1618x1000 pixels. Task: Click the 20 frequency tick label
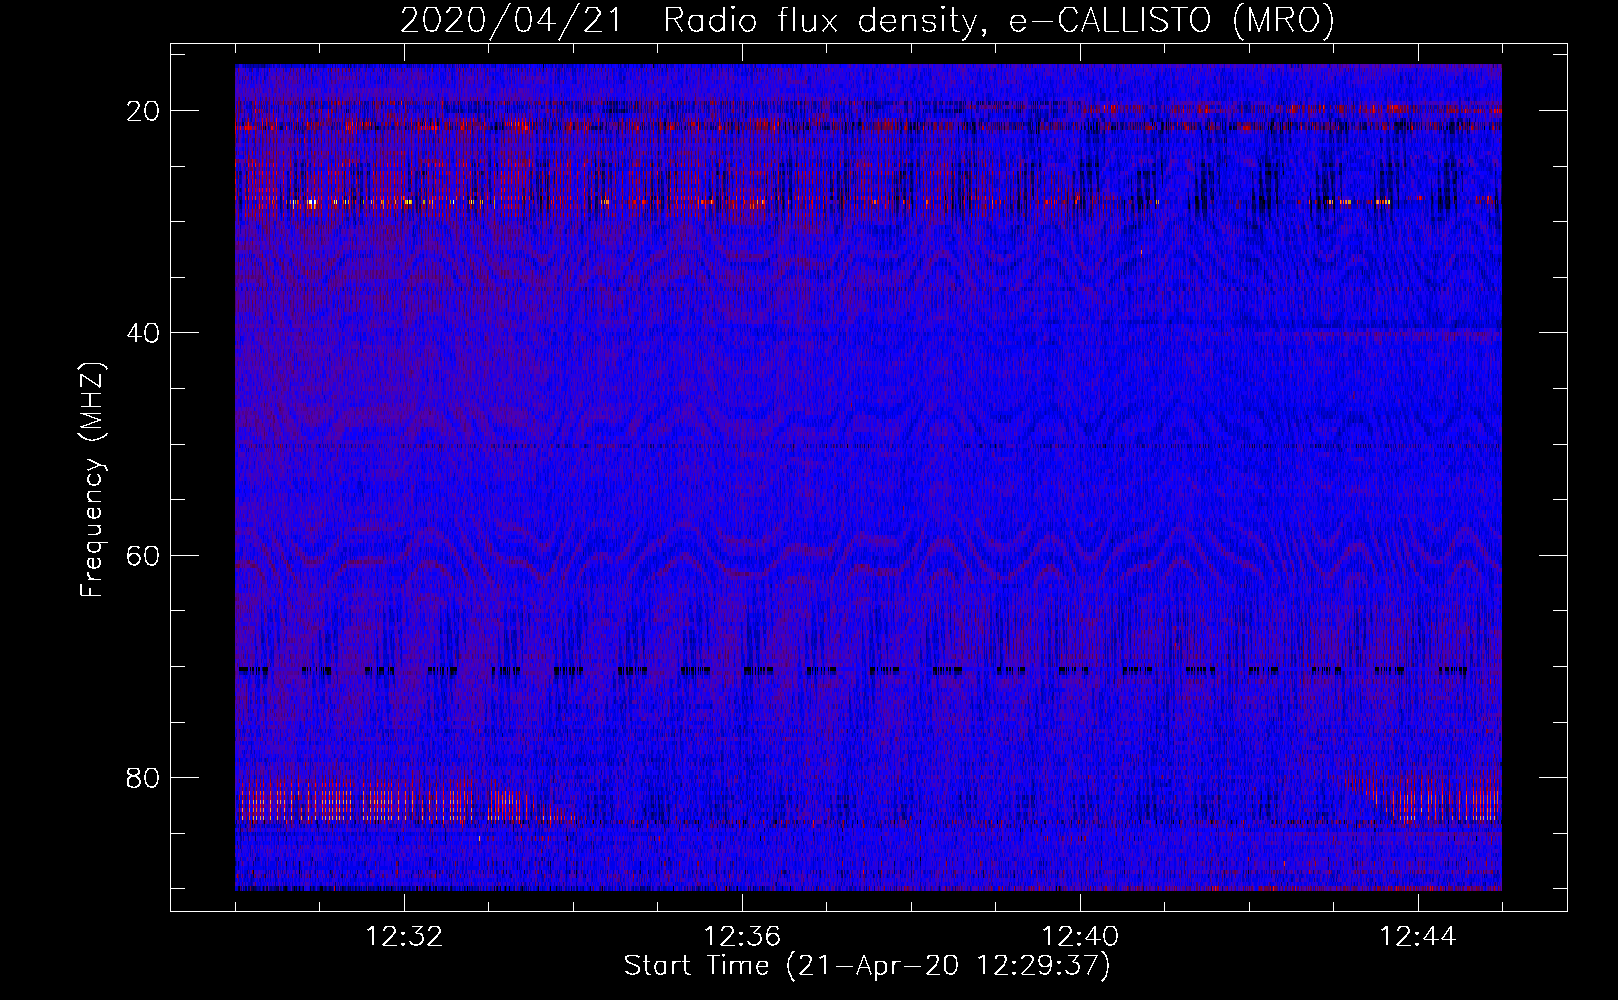pos(144,111)
